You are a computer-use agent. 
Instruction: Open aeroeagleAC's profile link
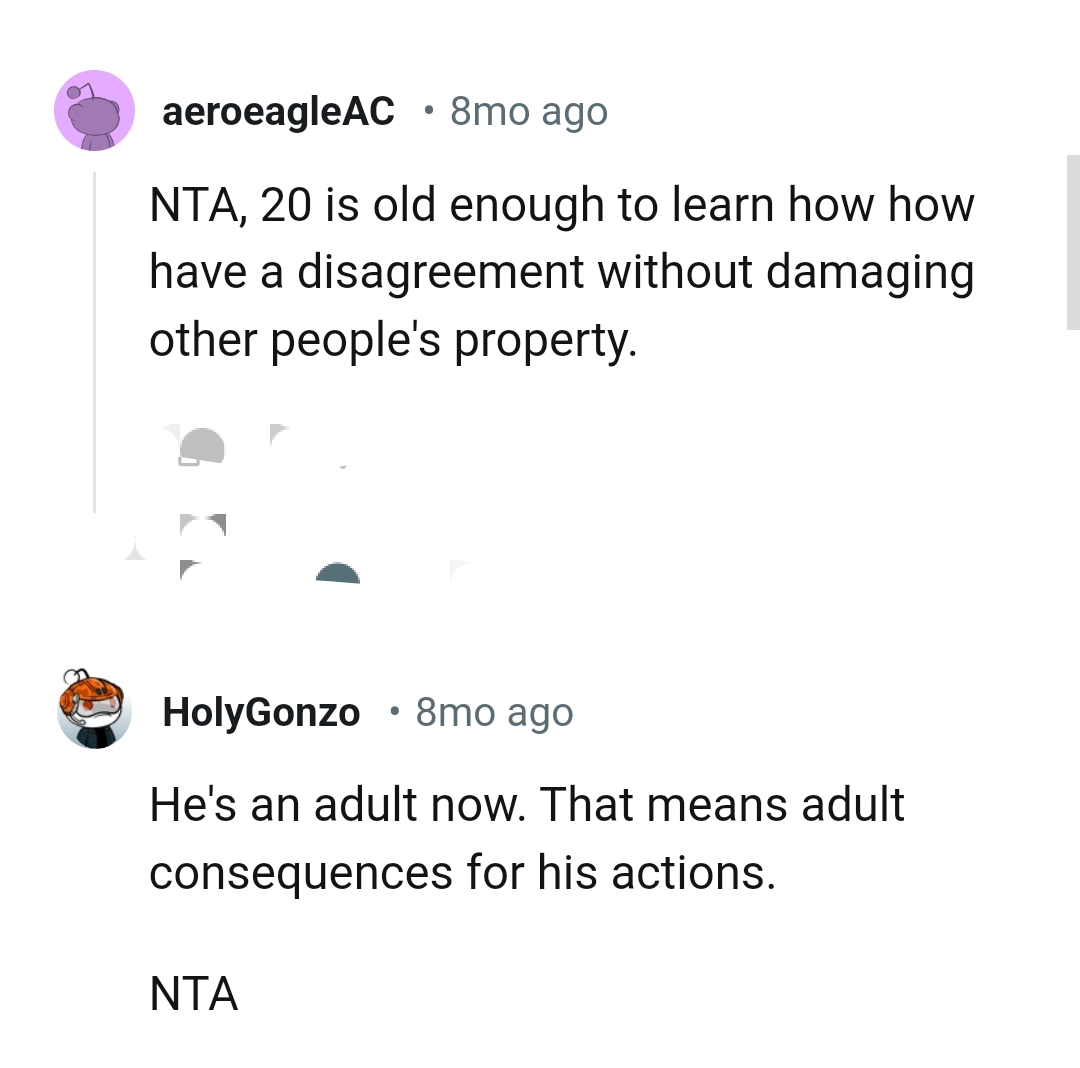click(277, 110)
